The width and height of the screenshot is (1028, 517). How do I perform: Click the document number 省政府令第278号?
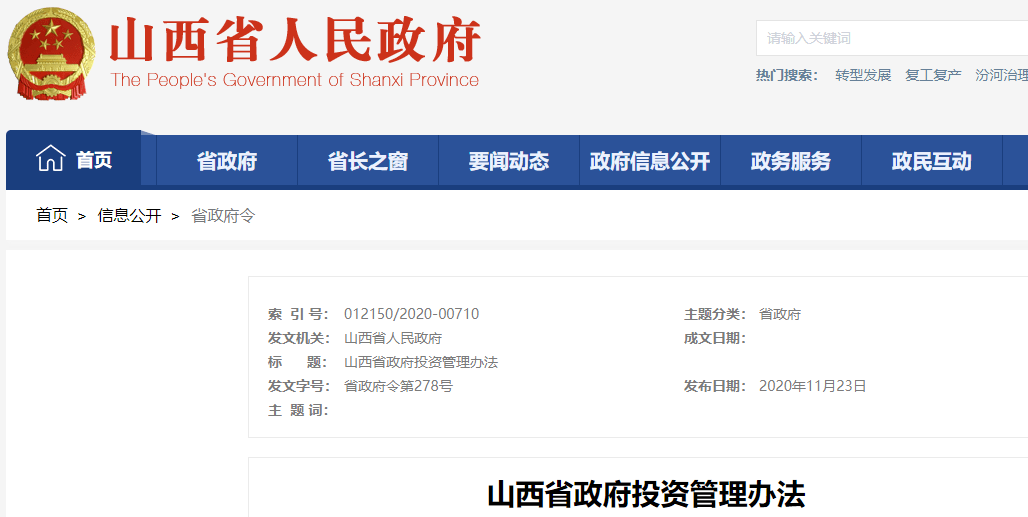(x=398, y=386)
